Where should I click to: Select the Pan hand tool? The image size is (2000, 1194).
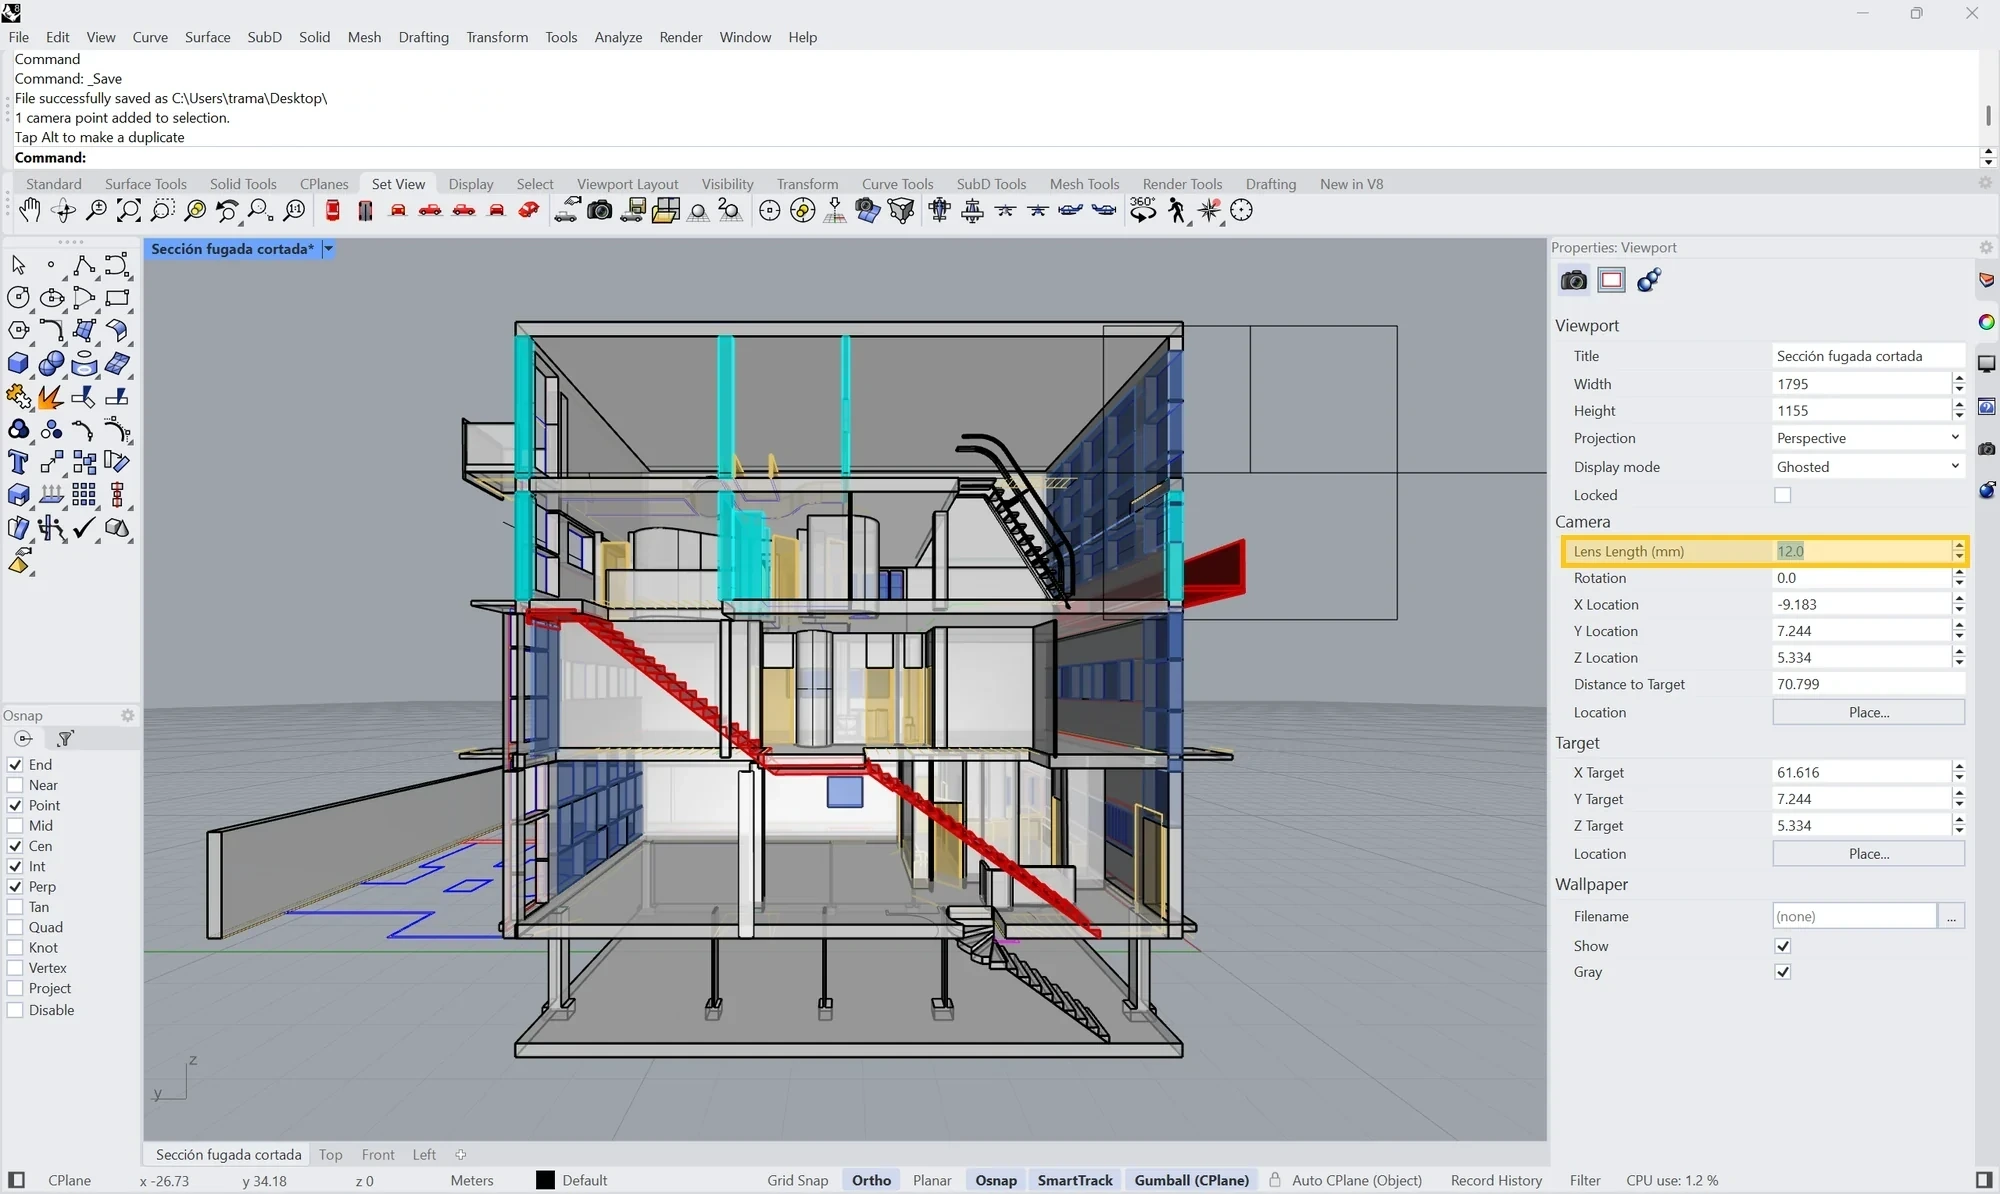(x=29, y=210)
